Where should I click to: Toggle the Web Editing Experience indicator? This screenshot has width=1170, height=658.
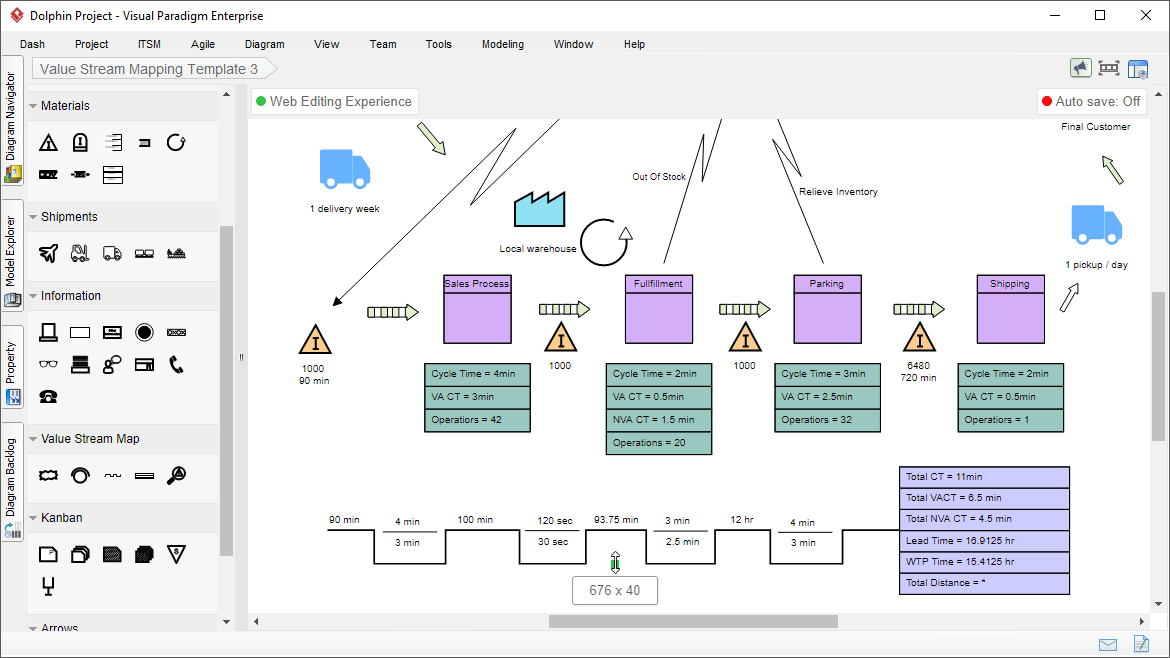click(335, 101)
